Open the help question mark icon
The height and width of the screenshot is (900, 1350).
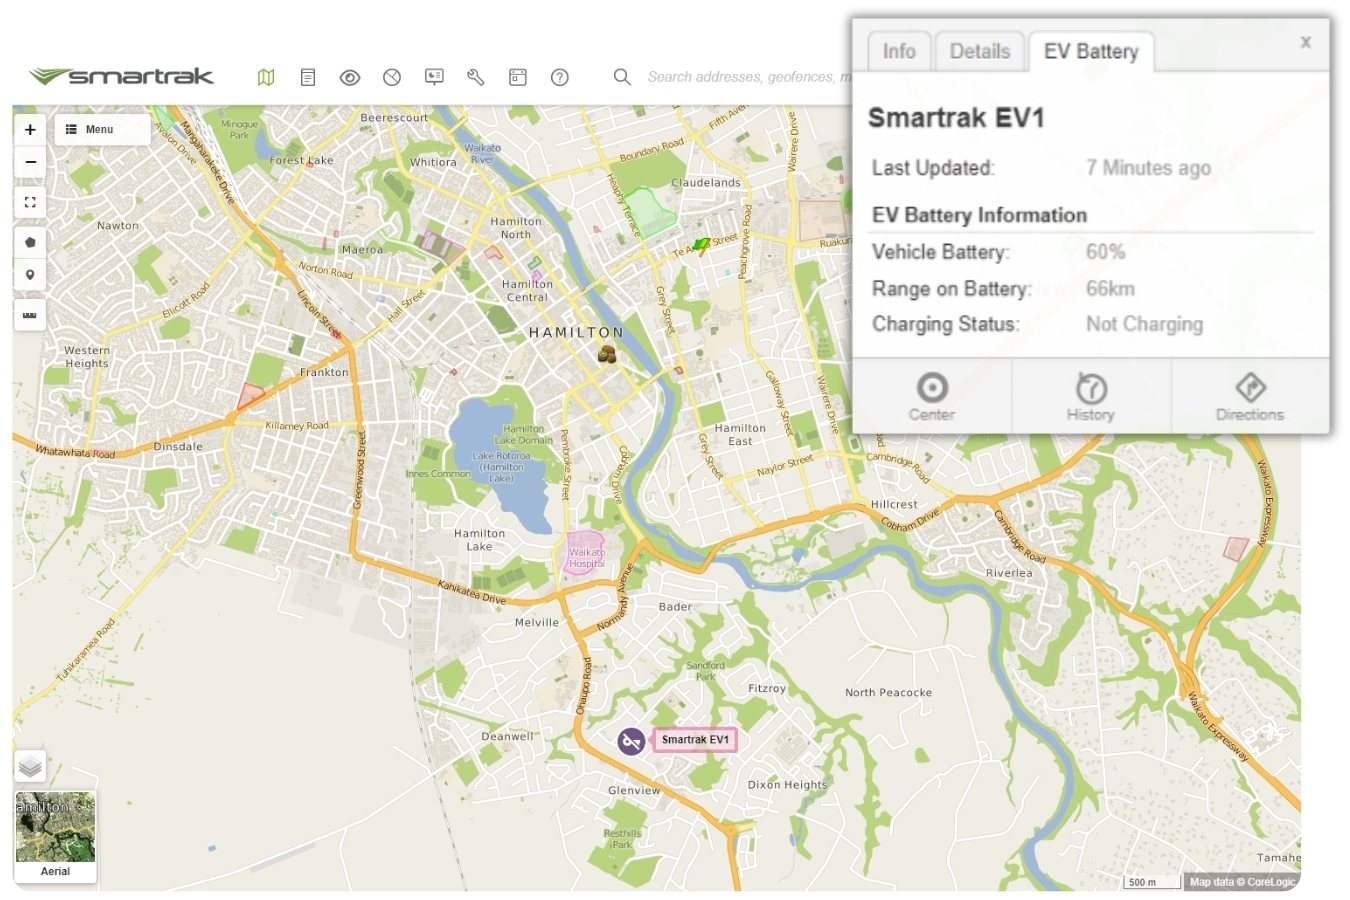tap(560, 77)
